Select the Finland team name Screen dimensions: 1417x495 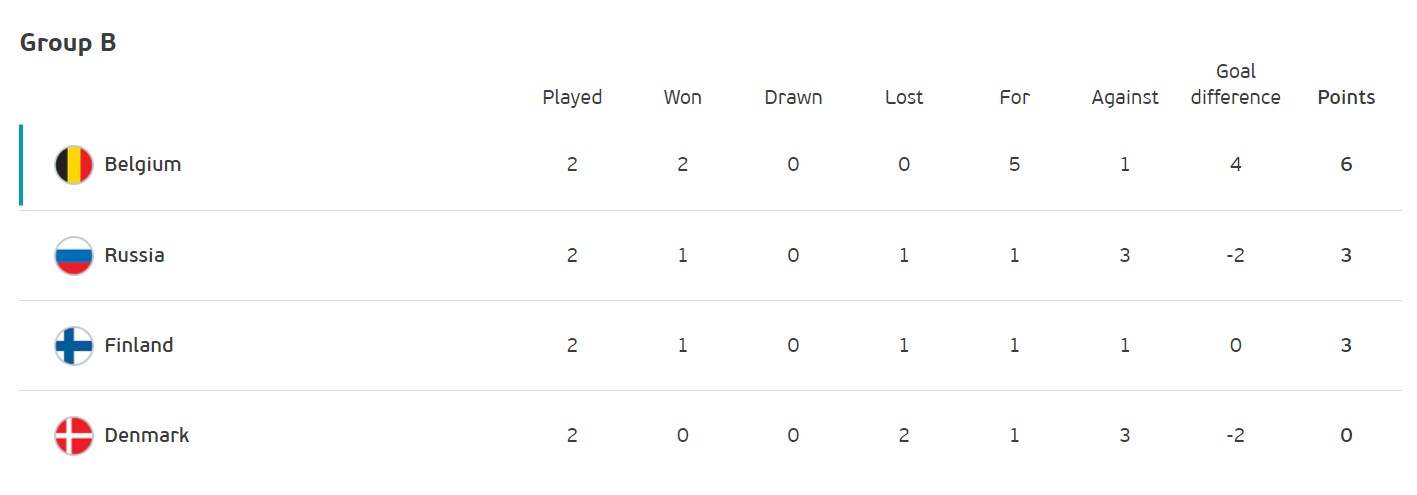click(139, 345)
